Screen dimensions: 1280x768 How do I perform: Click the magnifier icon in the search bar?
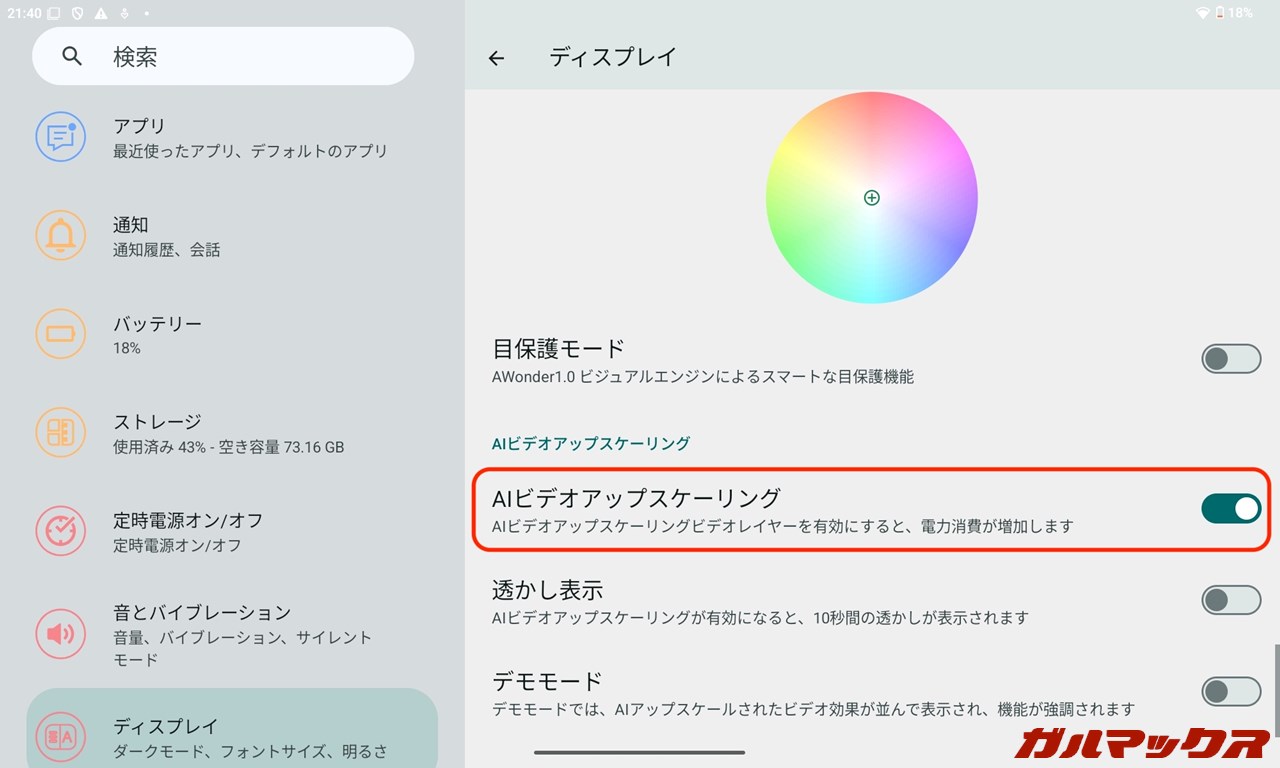[71, 56]
